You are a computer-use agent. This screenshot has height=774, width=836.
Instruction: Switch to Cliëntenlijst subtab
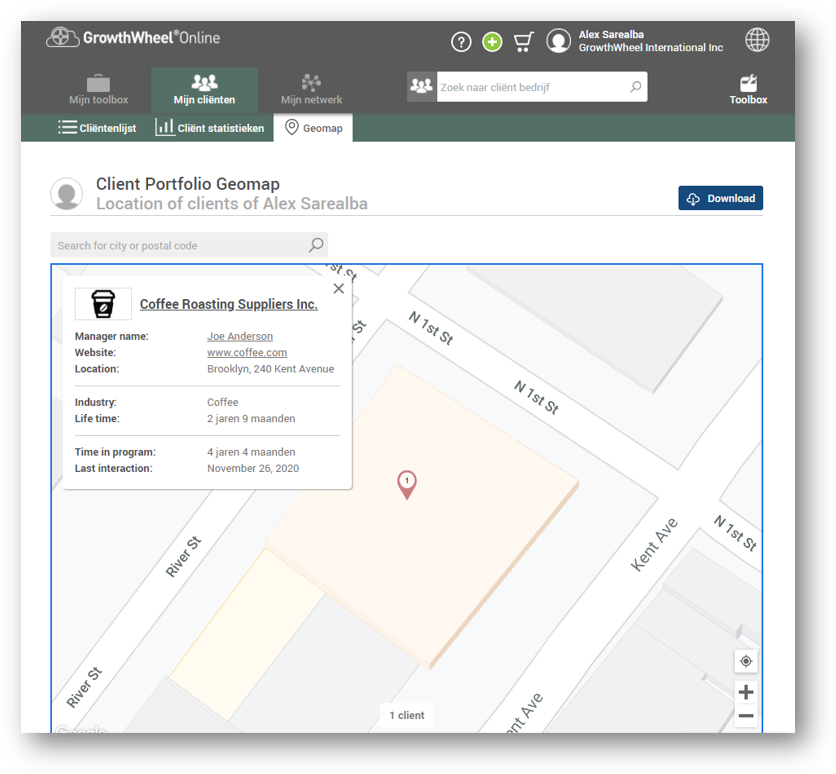(97, 128)
